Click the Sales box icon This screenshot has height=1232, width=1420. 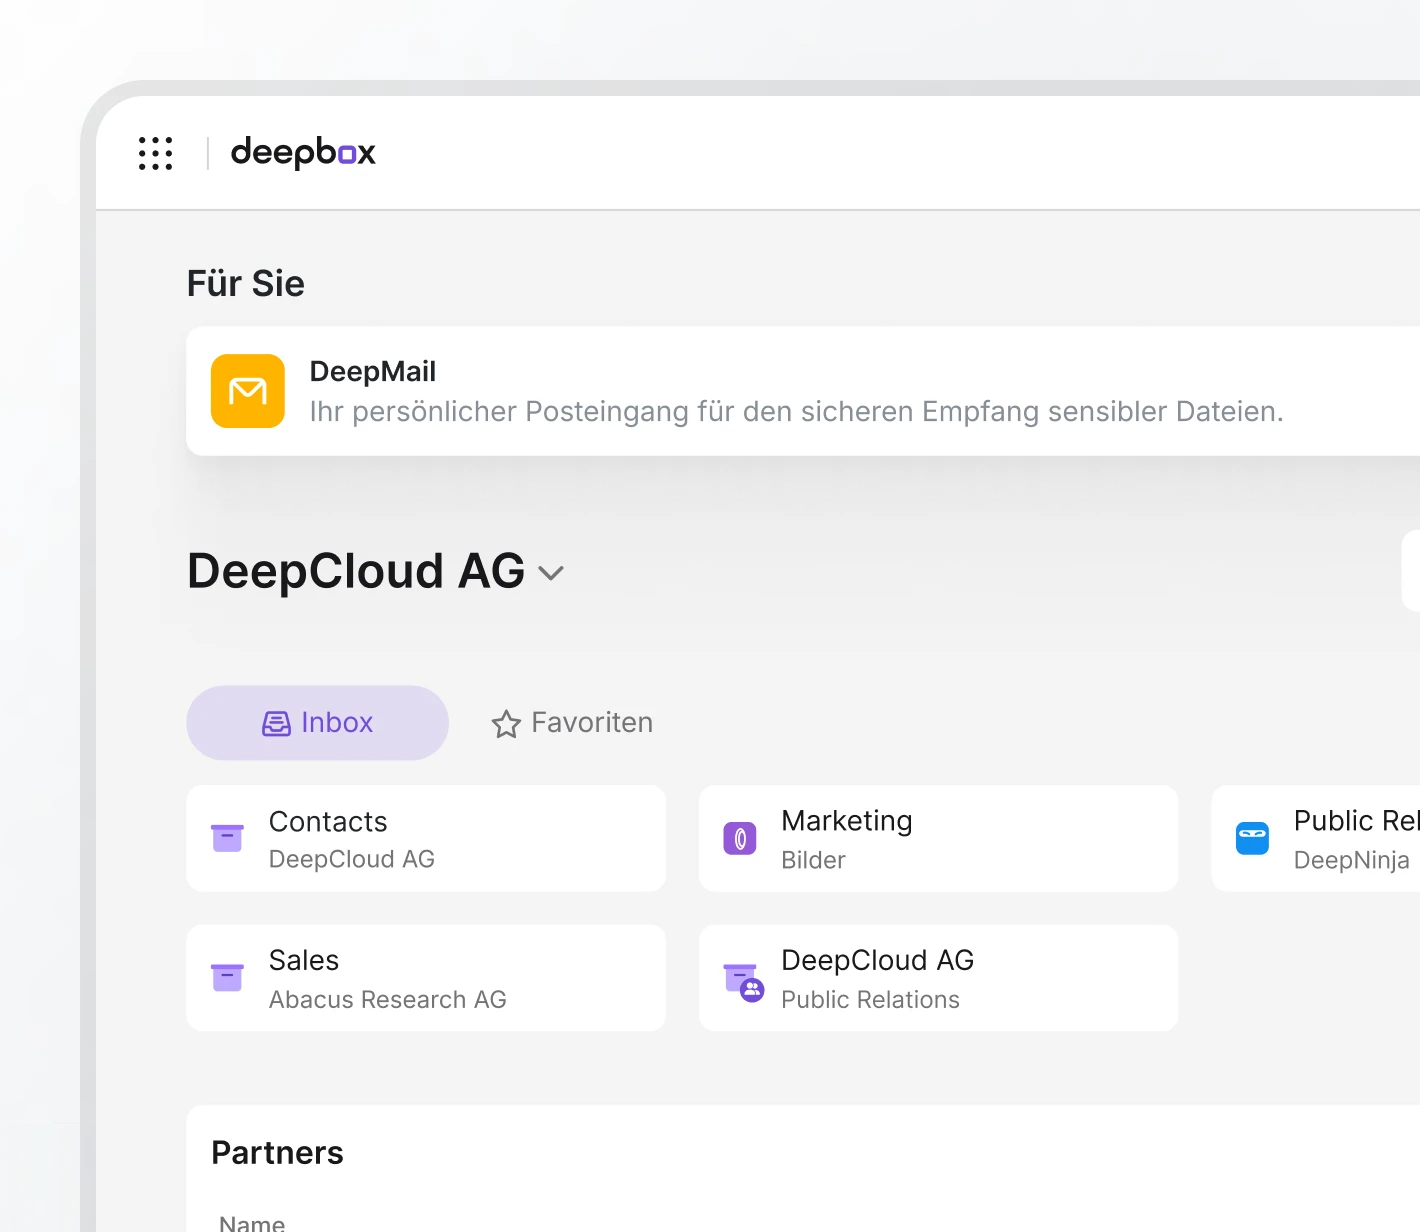[x=227, y=977]
